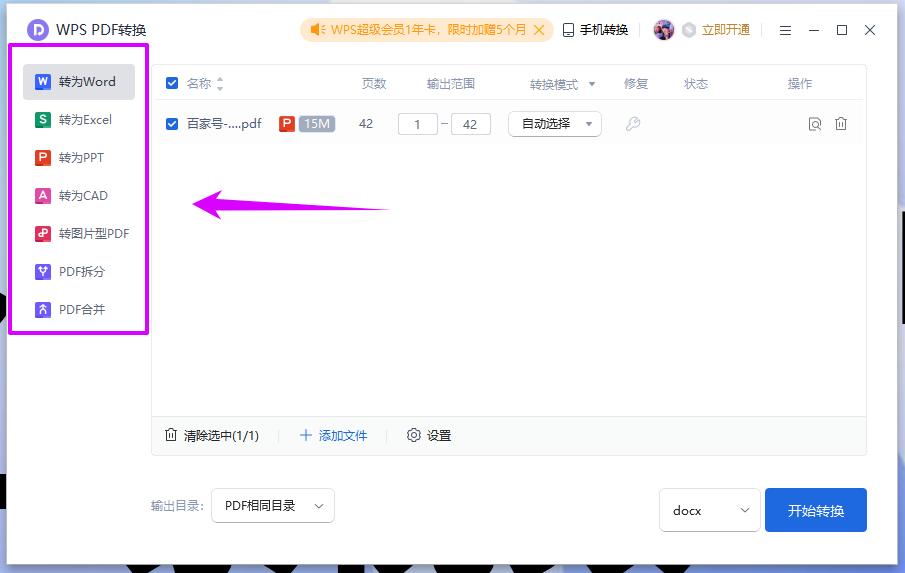Expand the 自动选择 conversion mode dropdown
The height and width of the screenshot is (573, 905).
coord(555,124)
